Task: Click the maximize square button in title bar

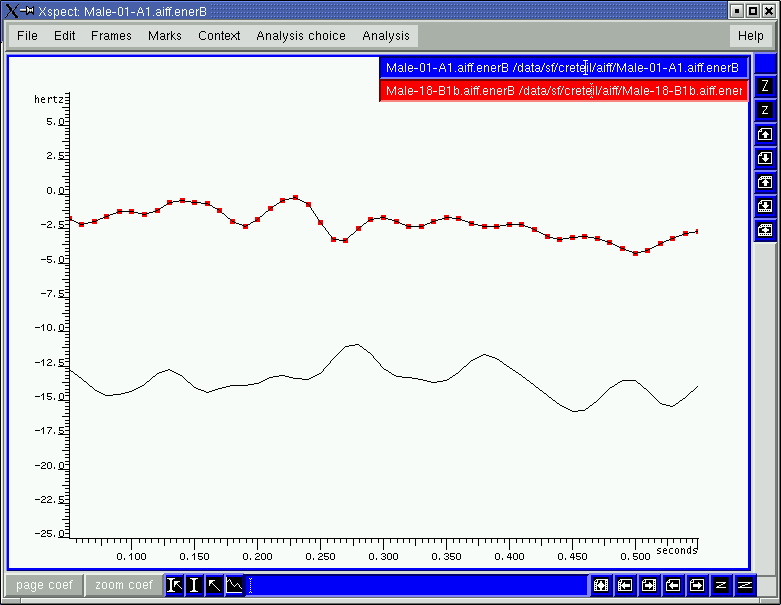Action: (753, 11)
